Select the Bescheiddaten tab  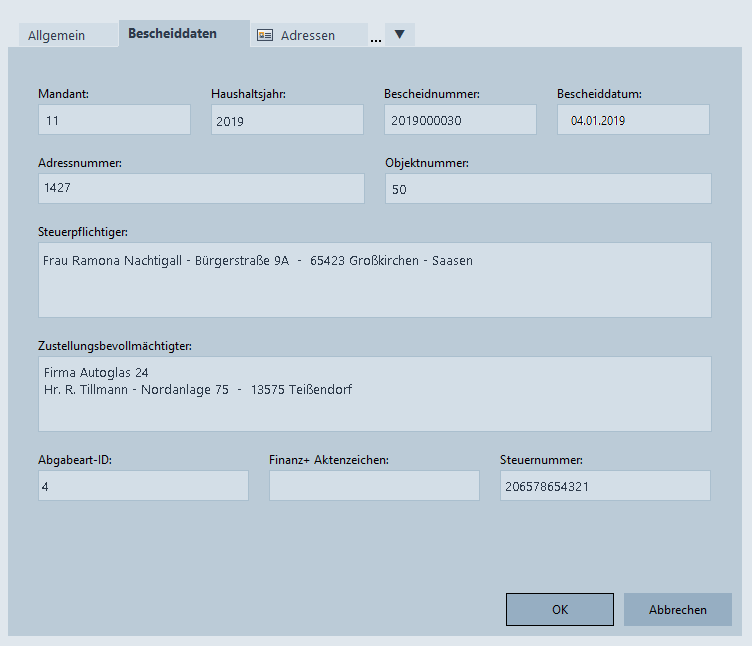(172, 33)
